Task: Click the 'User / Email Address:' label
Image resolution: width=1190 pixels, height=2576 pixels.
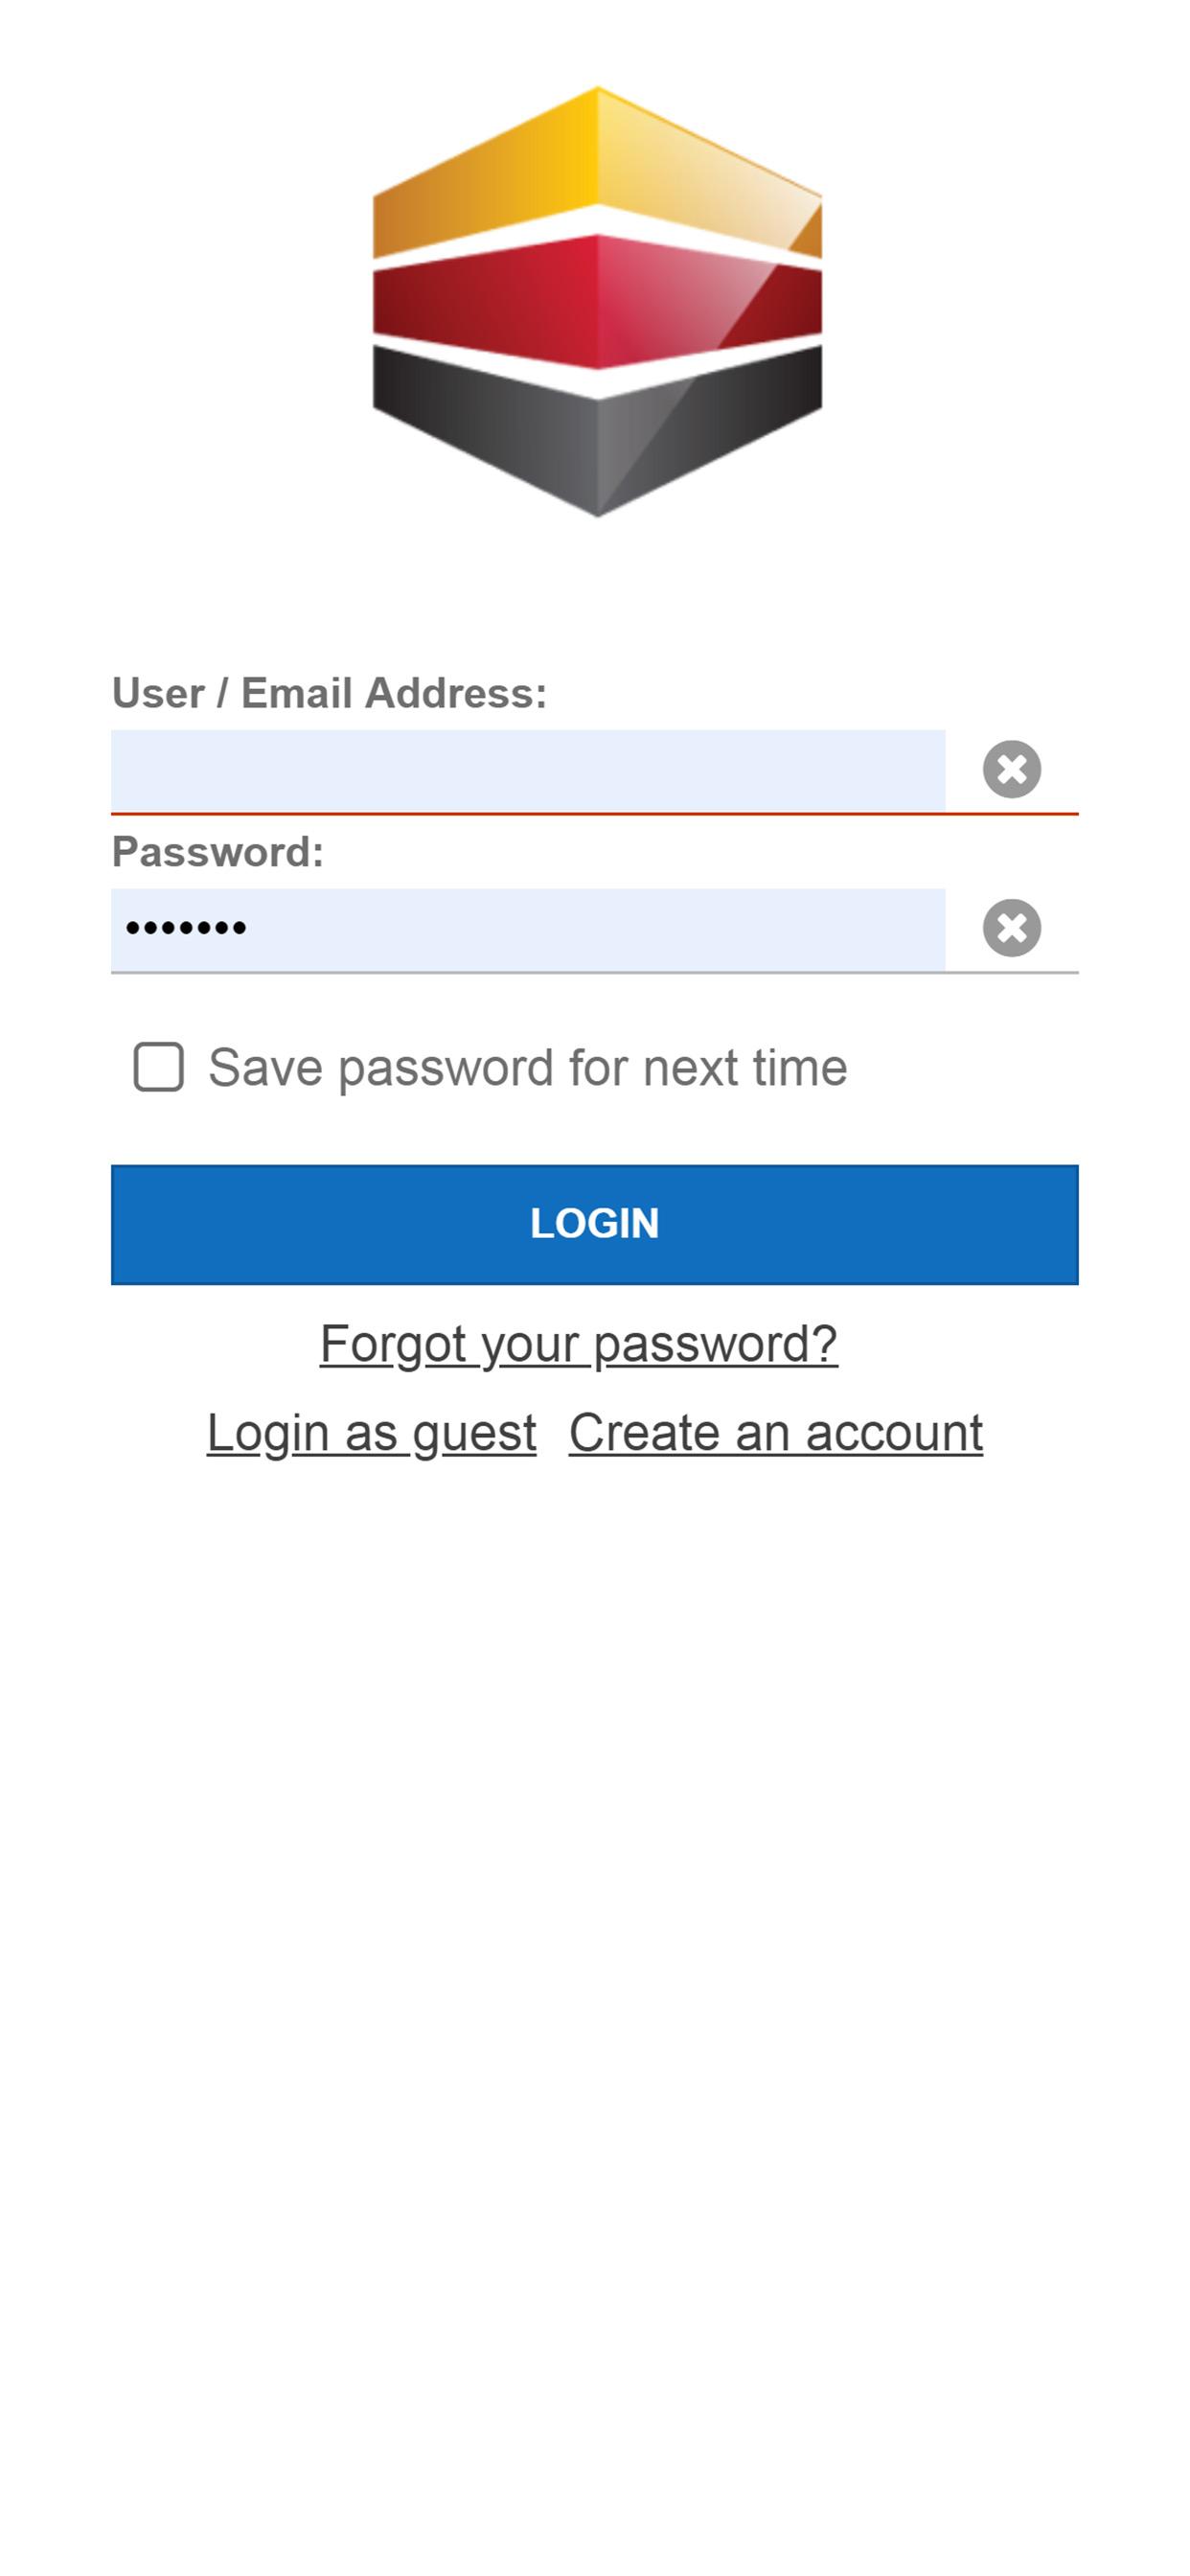Action: 329,693
